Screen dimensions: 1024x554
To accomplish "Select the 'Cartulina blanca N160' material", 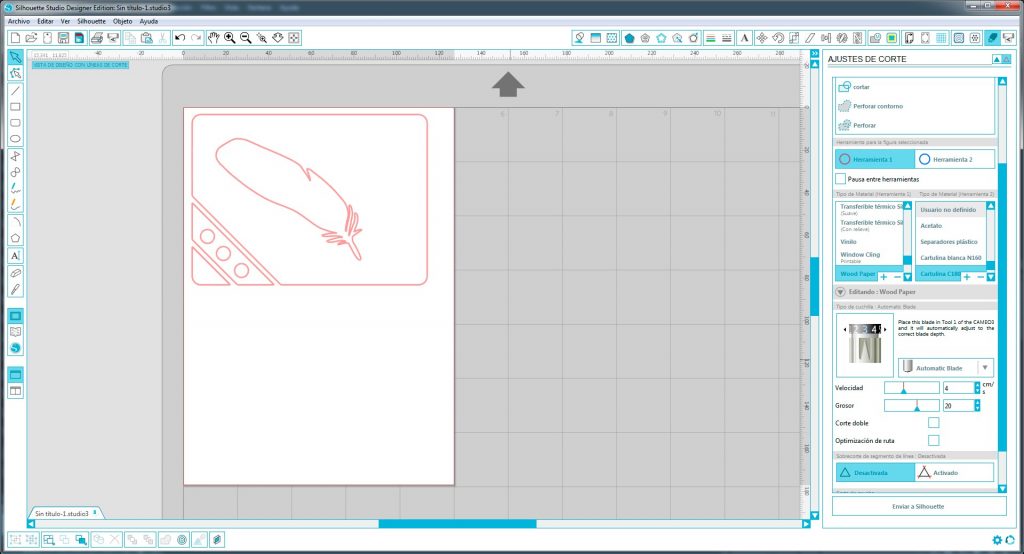I will click(x=951, y=258).
